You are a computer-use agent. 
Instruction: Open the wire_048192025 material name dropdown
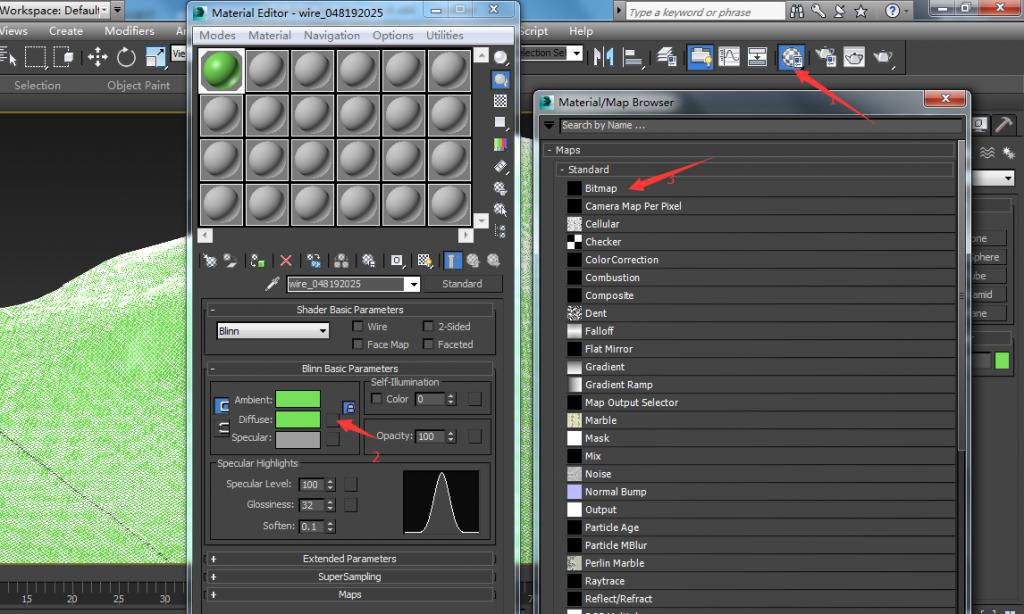[x=414, y=284]
